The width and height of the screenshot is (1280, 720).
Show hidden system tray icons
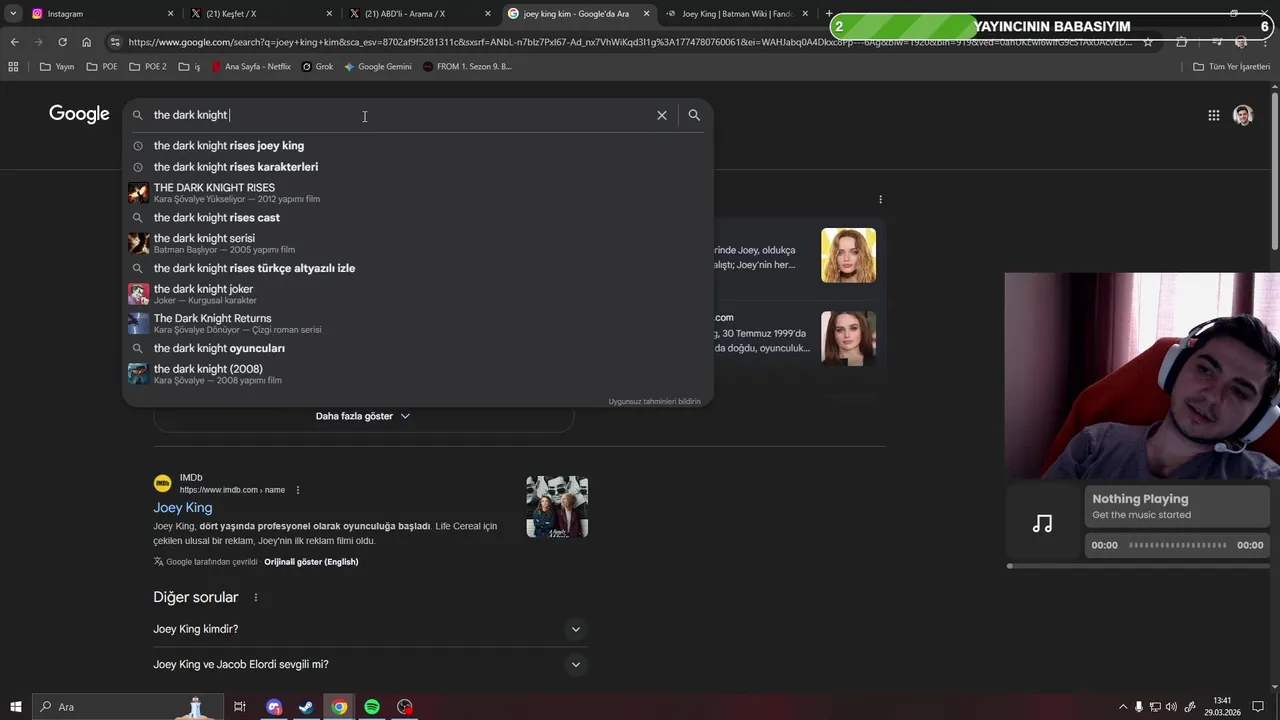[x=1122, y=707]
